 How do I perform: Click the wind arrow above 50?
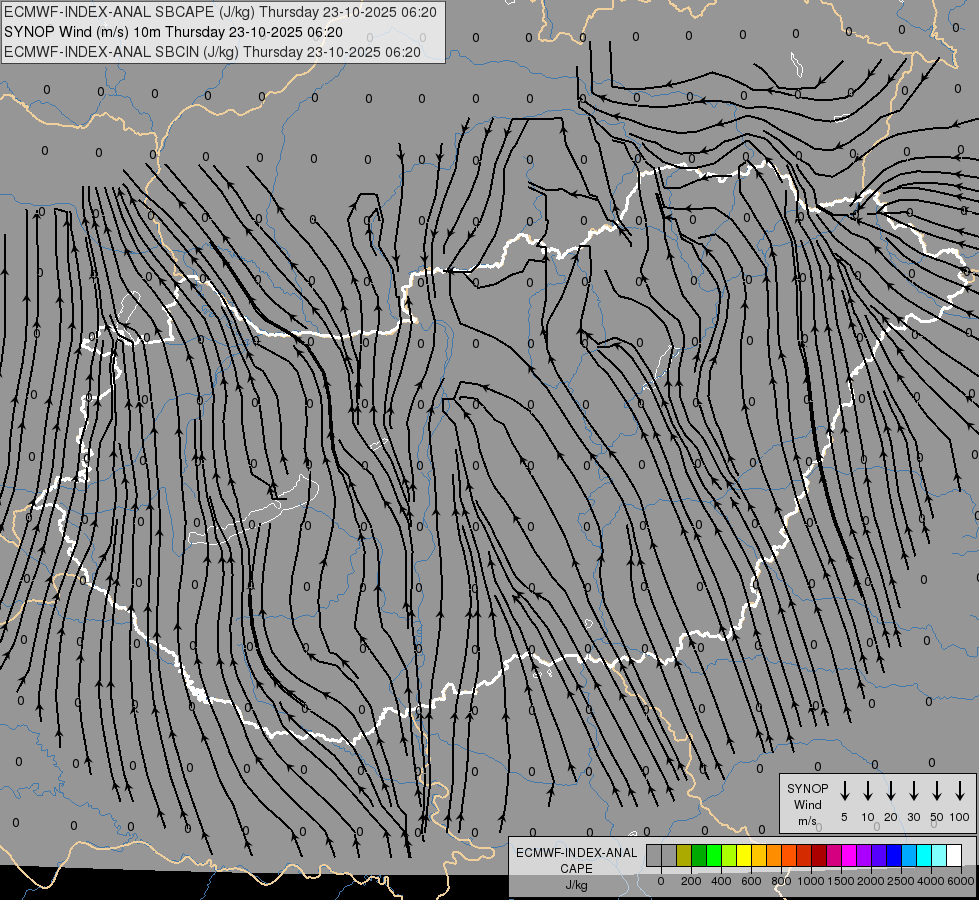(937, 791)
